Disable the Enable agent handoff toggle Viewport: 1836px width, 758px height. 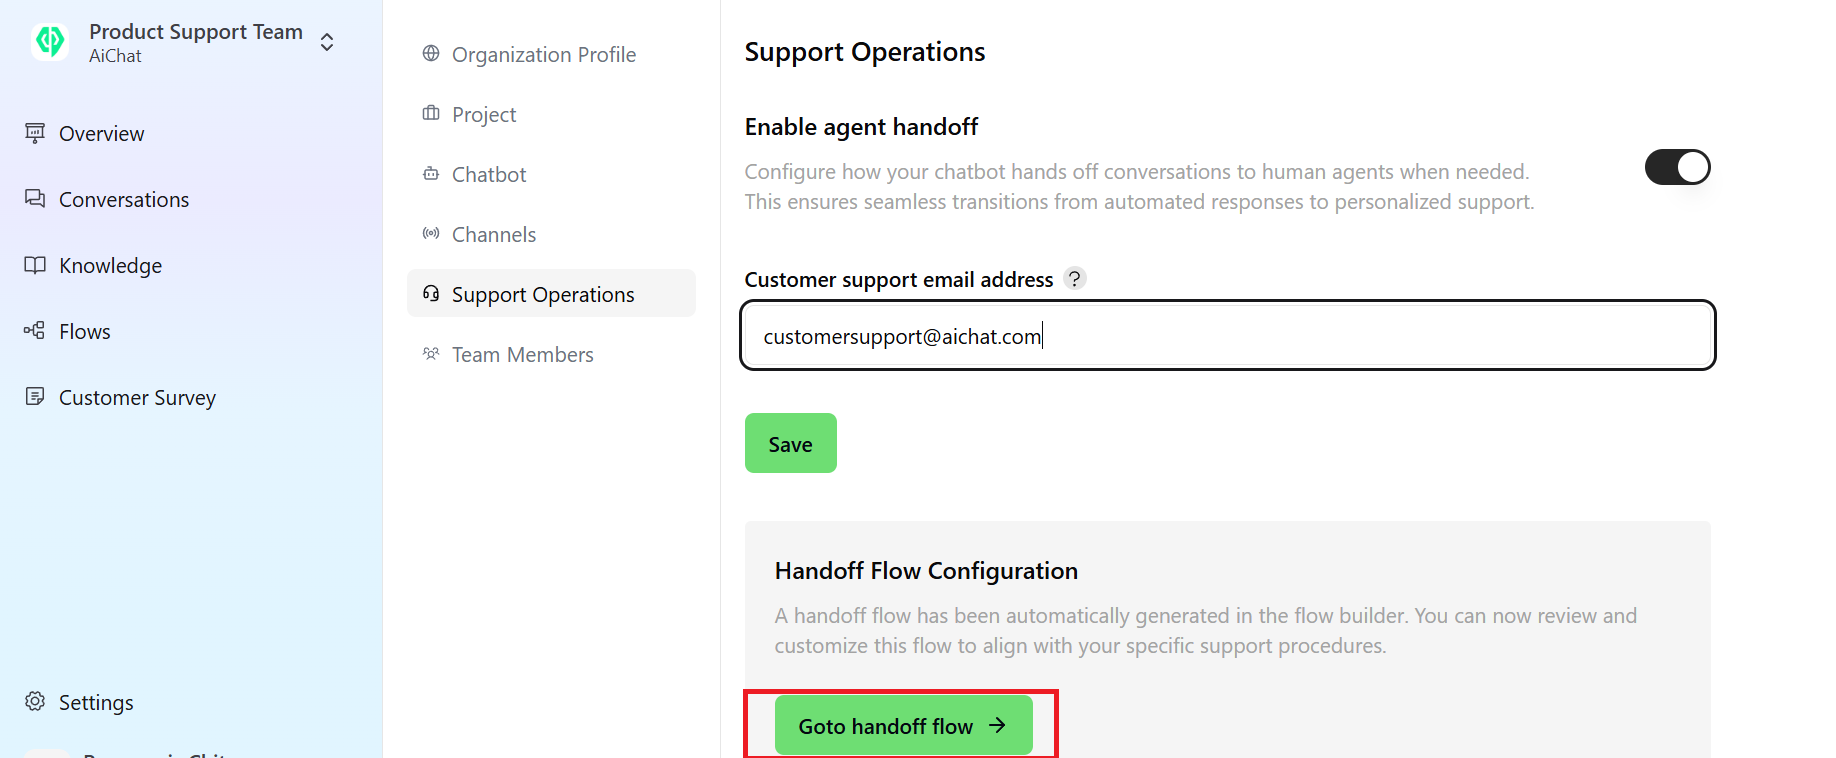pos(1677,167)
